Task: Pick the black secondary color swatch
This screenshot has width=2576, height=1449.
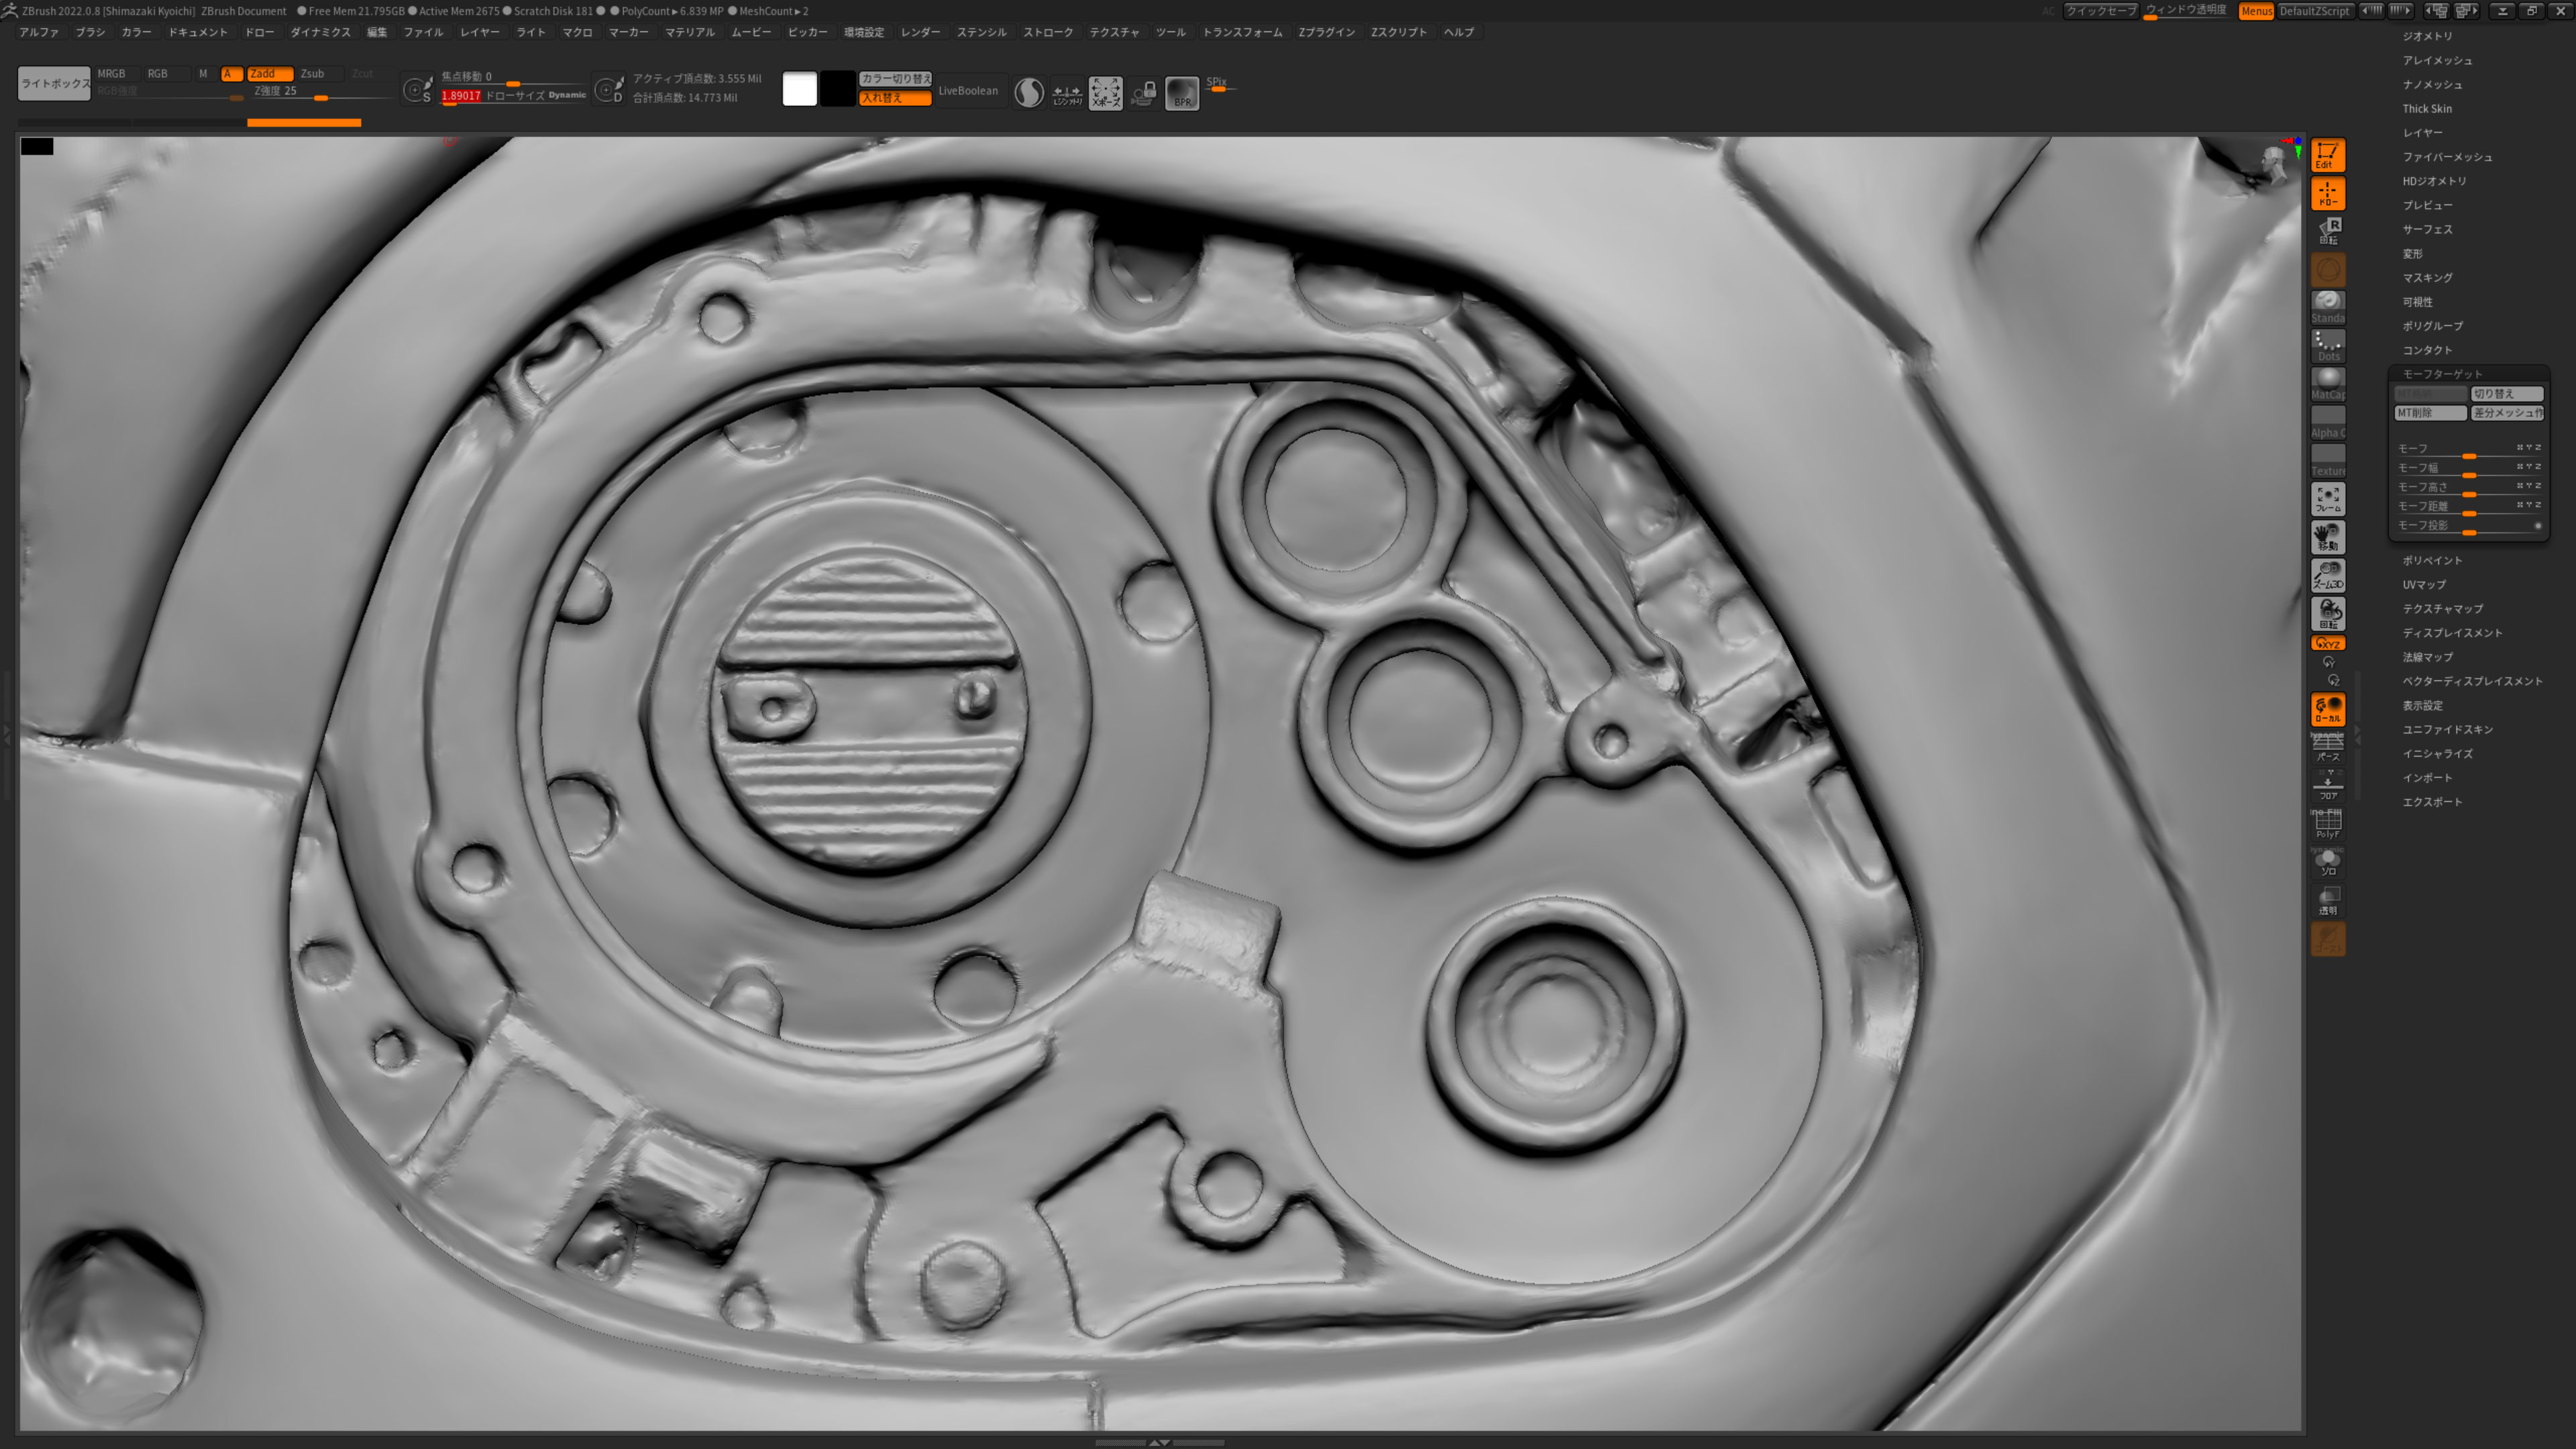Action: (x=838, y=89)
